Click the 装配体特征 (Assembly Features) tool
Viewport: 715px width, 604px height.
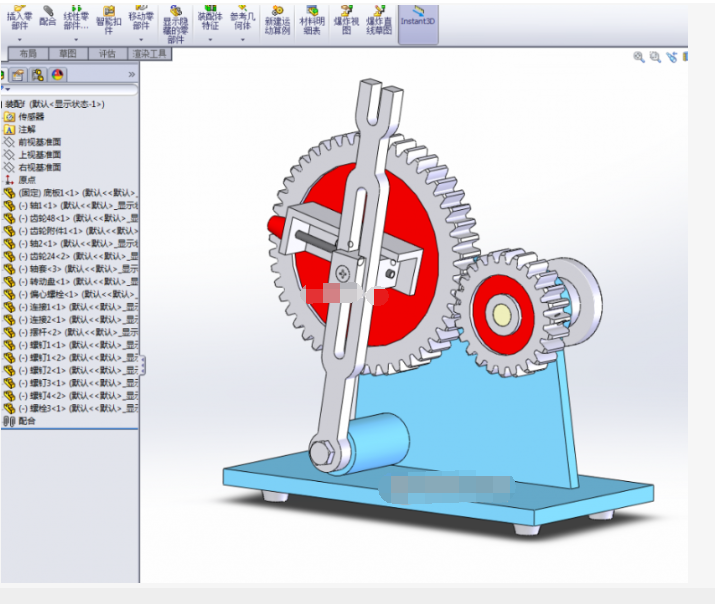point(210,18)
